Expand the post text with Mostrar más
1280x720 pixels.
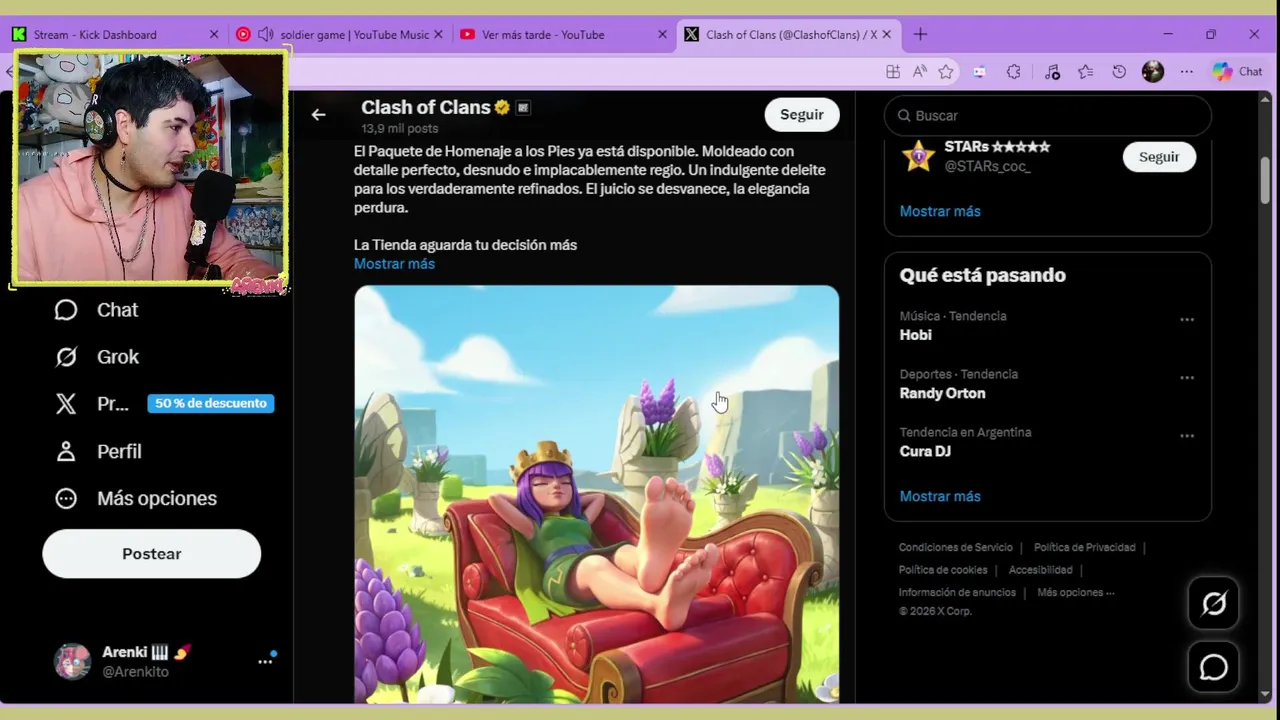394,264
